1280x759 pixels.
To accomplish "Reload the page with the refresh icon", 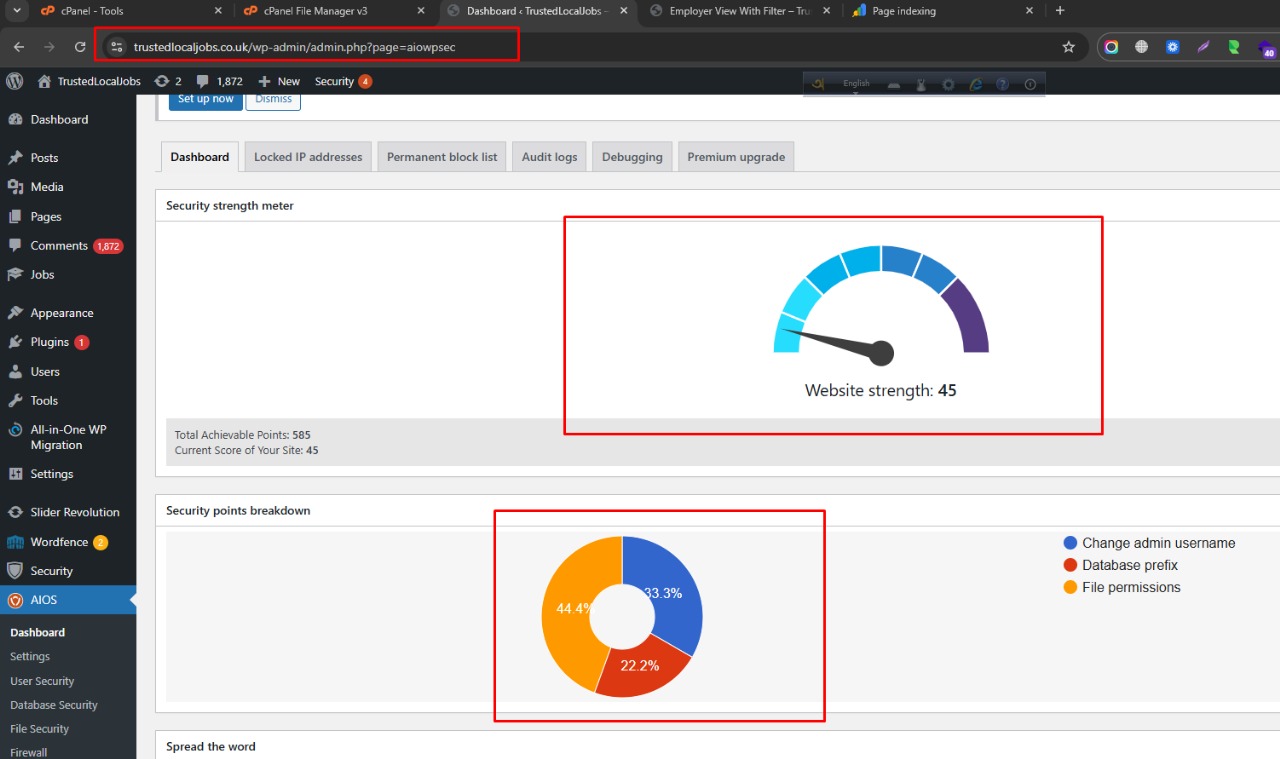I will coord(80,47).
